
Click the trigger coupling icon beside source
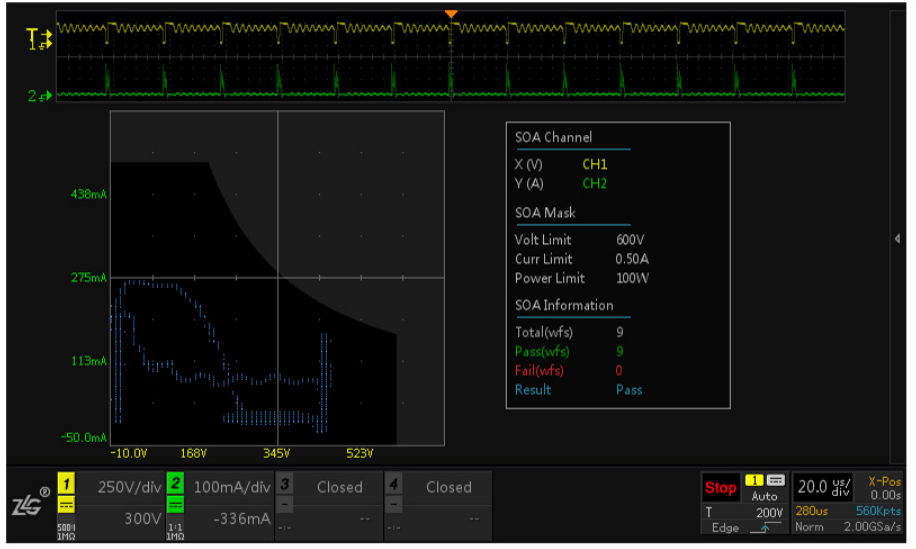[x=776, y=481]
